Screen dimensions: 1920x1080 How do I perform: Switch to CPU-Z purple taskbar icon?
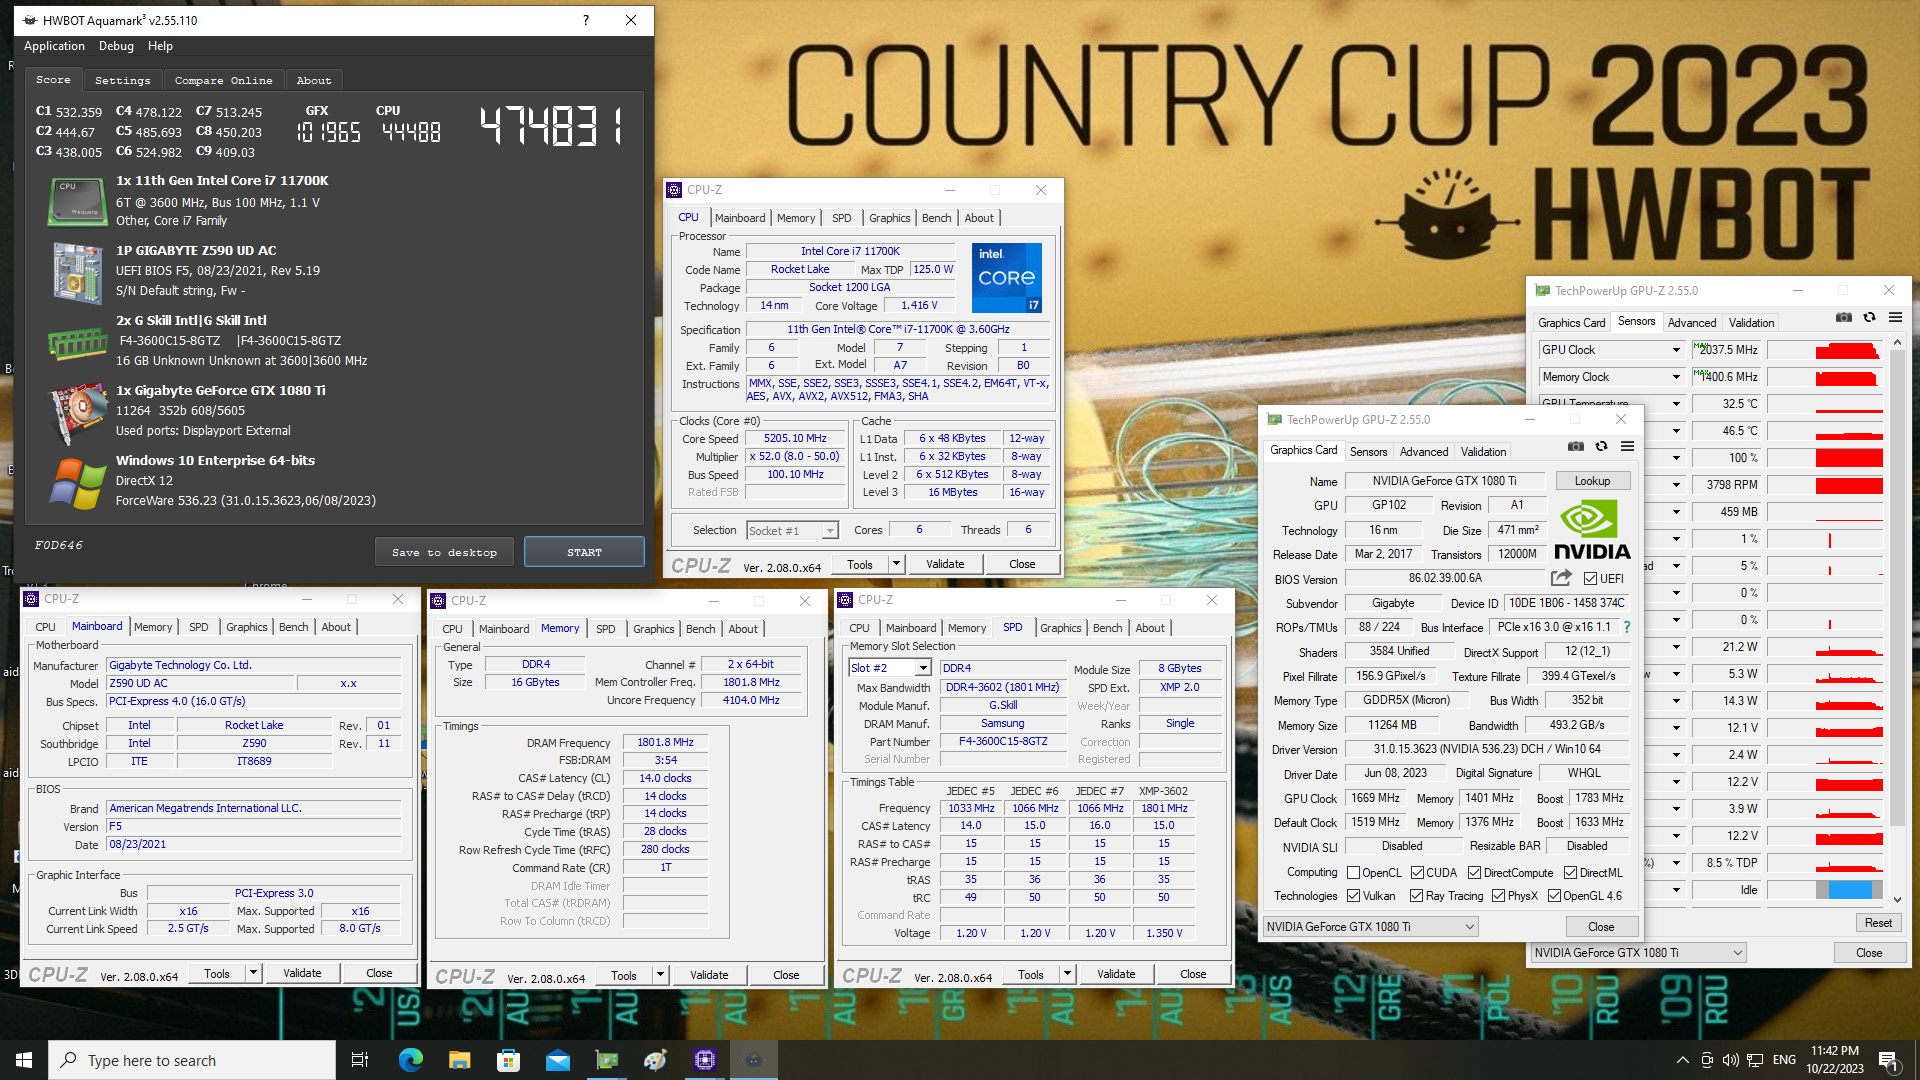point(705,1060)
